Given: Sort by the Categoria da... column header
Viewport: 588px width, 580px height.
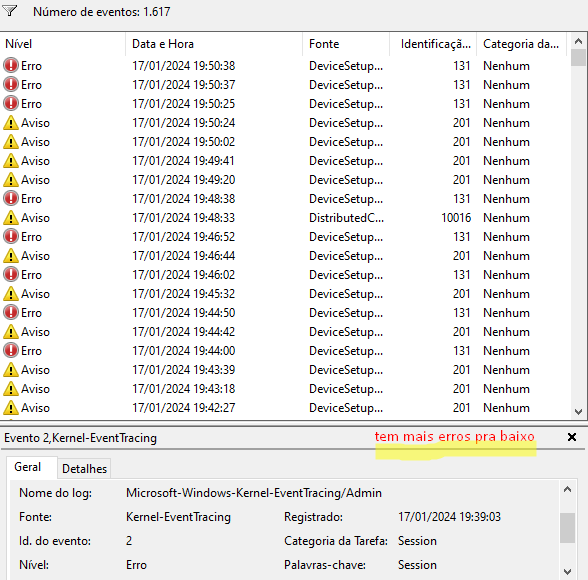Looking at the screenshot, I should [x=521, y=44].
